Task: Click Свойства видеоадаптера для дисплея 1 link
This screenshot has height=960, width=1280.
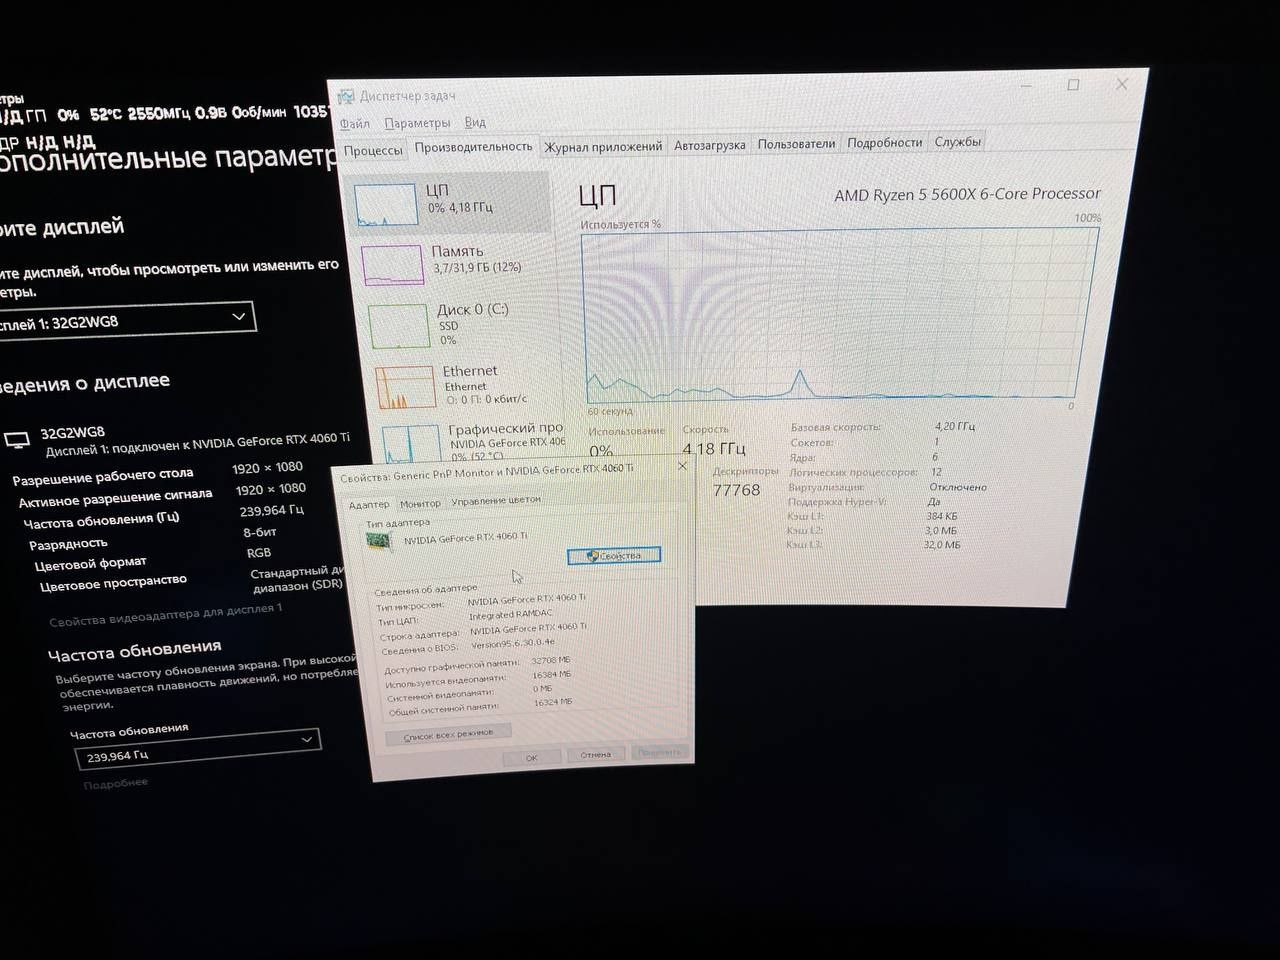Action: pos(166,615)
